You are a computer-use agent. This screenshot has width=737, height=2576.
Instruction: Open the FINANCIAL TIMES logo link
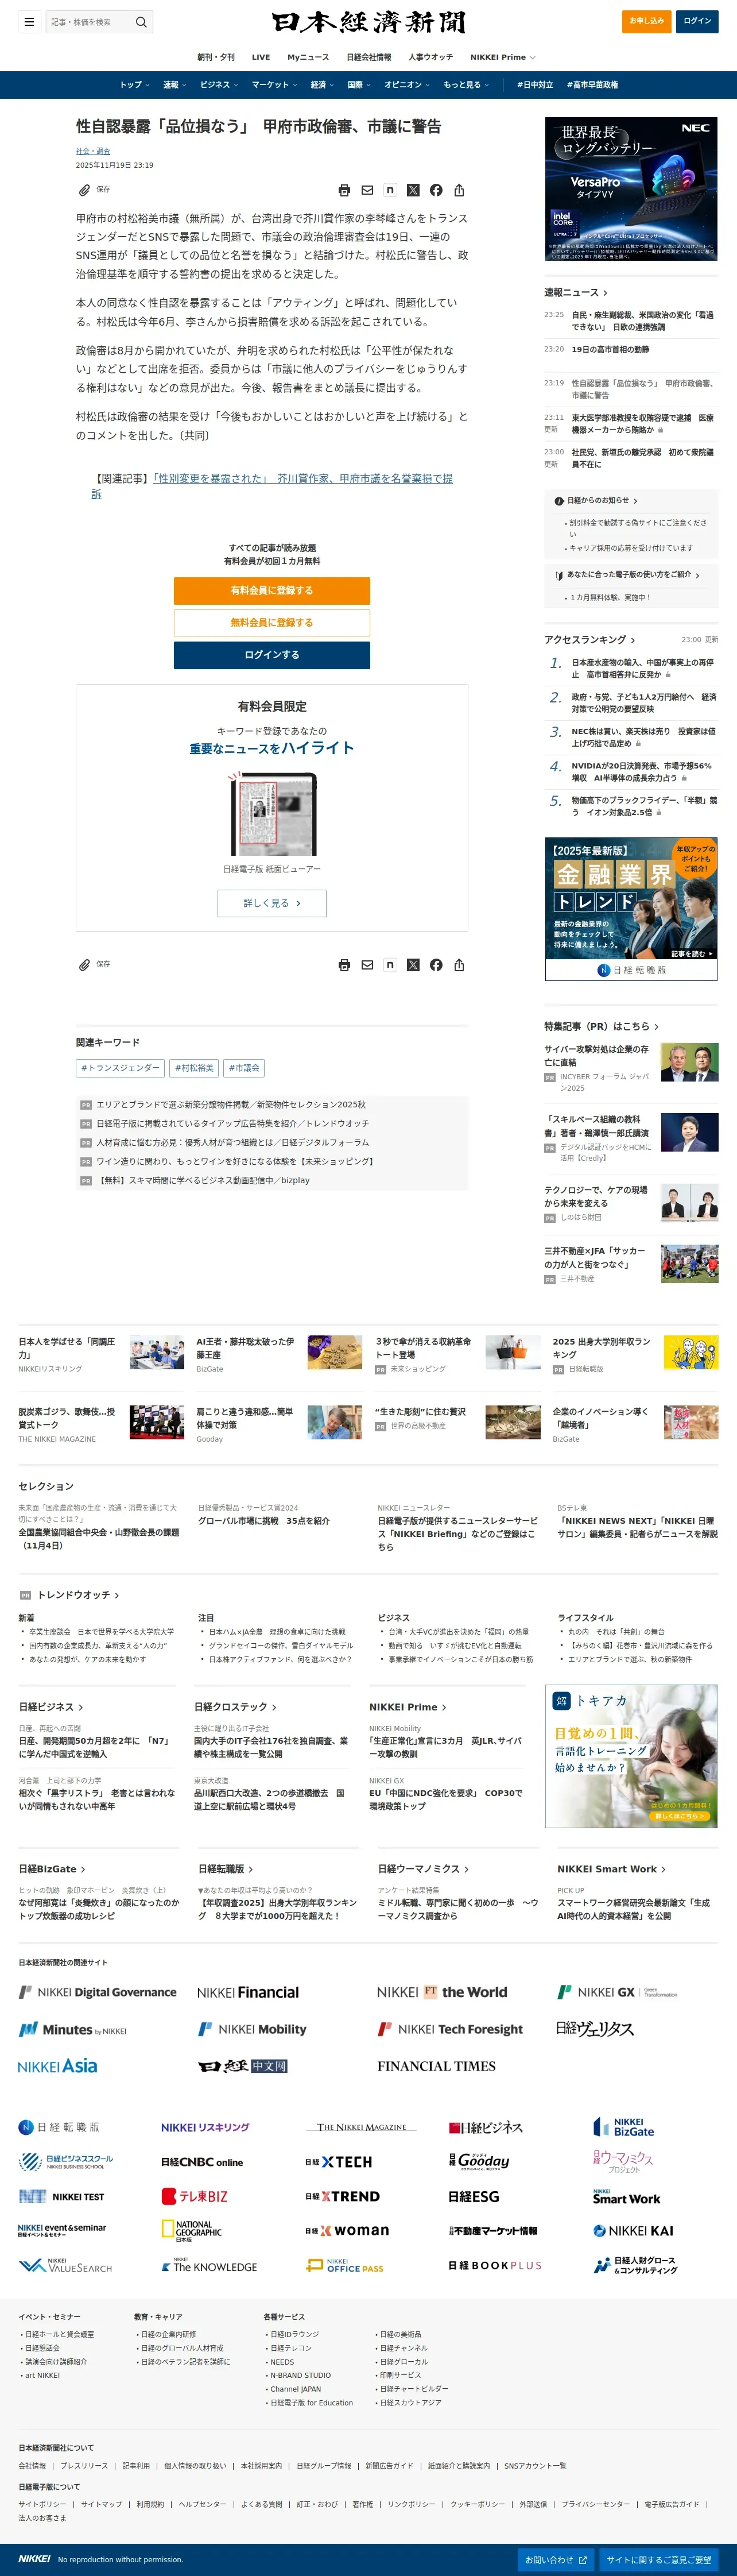pos(436,2066)
